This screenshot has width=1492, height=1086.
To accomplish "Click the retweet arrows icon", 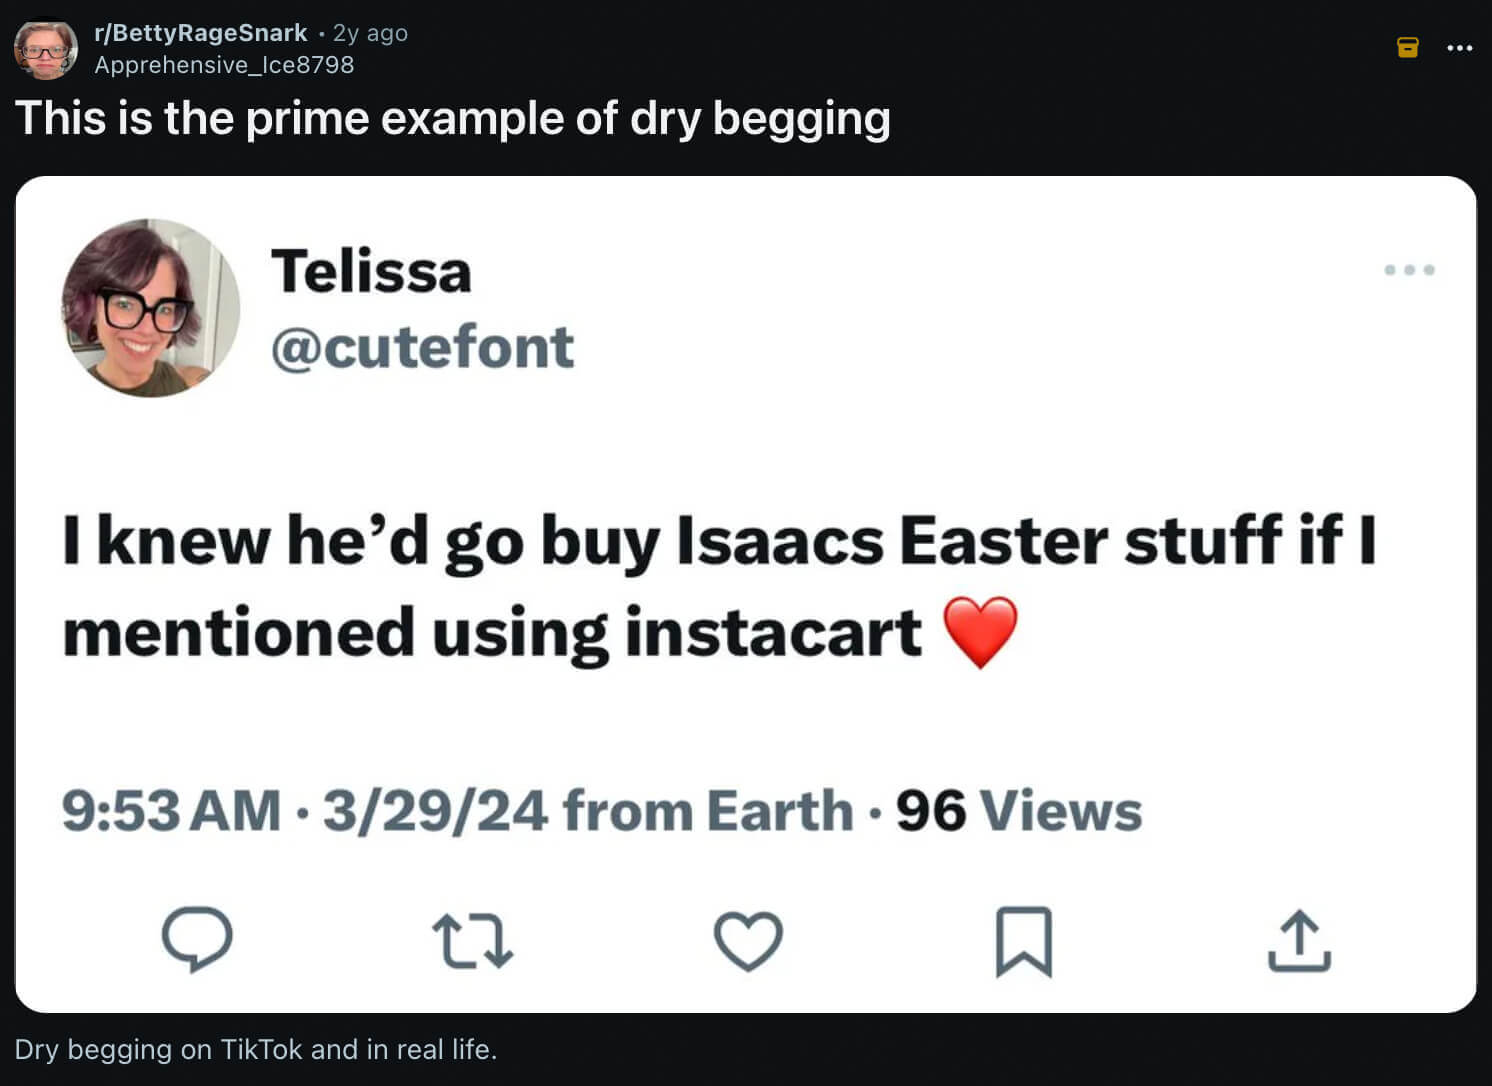I will coord(472,941).
